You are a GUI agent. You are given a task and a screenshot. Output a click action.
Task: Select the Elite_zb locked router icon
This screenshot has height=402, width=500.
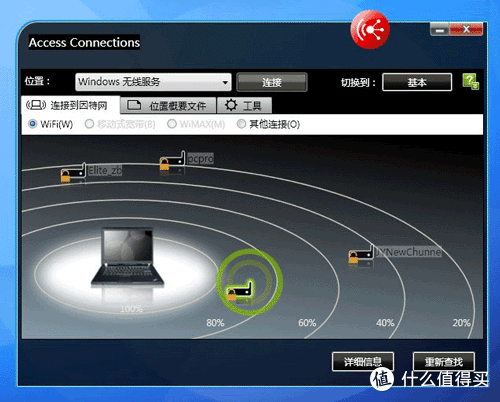coord(73,173)
